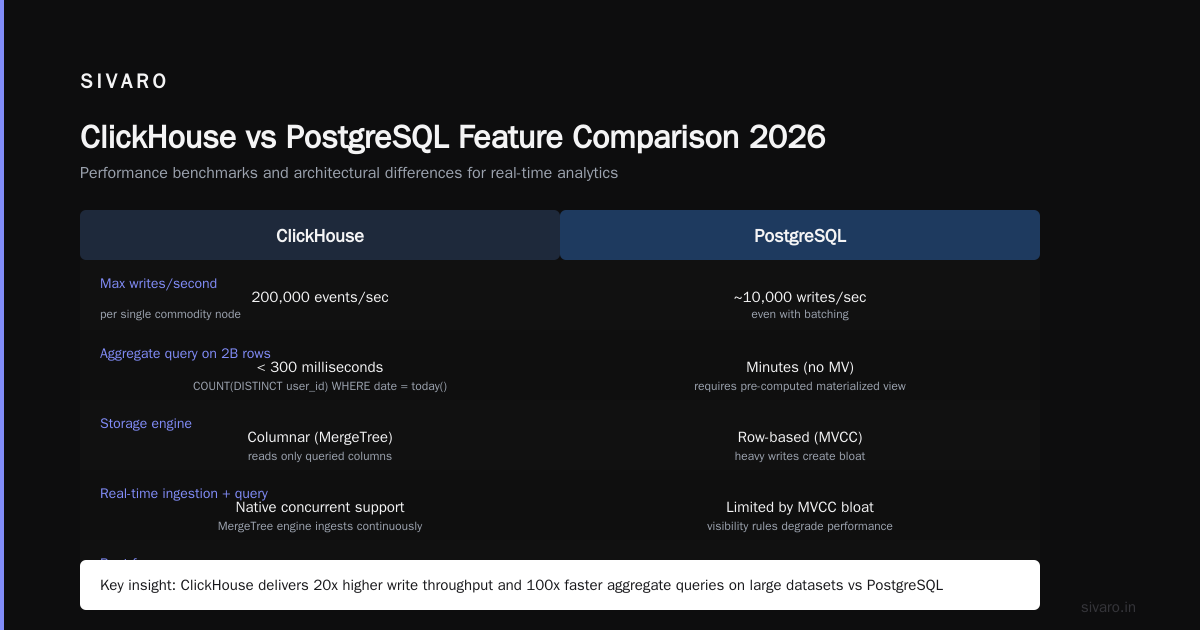1200x630 pixels.
Task: Click 'reads only queried columns' note
Action: tap(320, 456)
